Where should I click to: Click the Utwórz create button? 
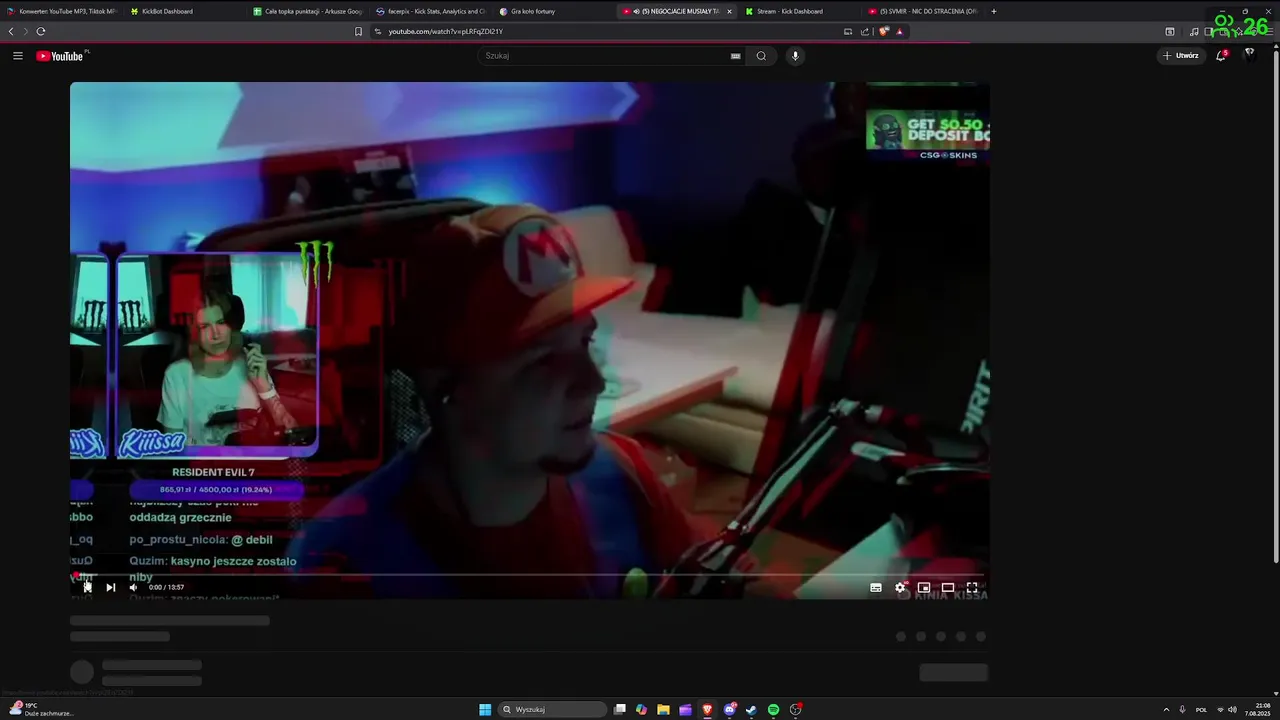tap(1181, 56)
